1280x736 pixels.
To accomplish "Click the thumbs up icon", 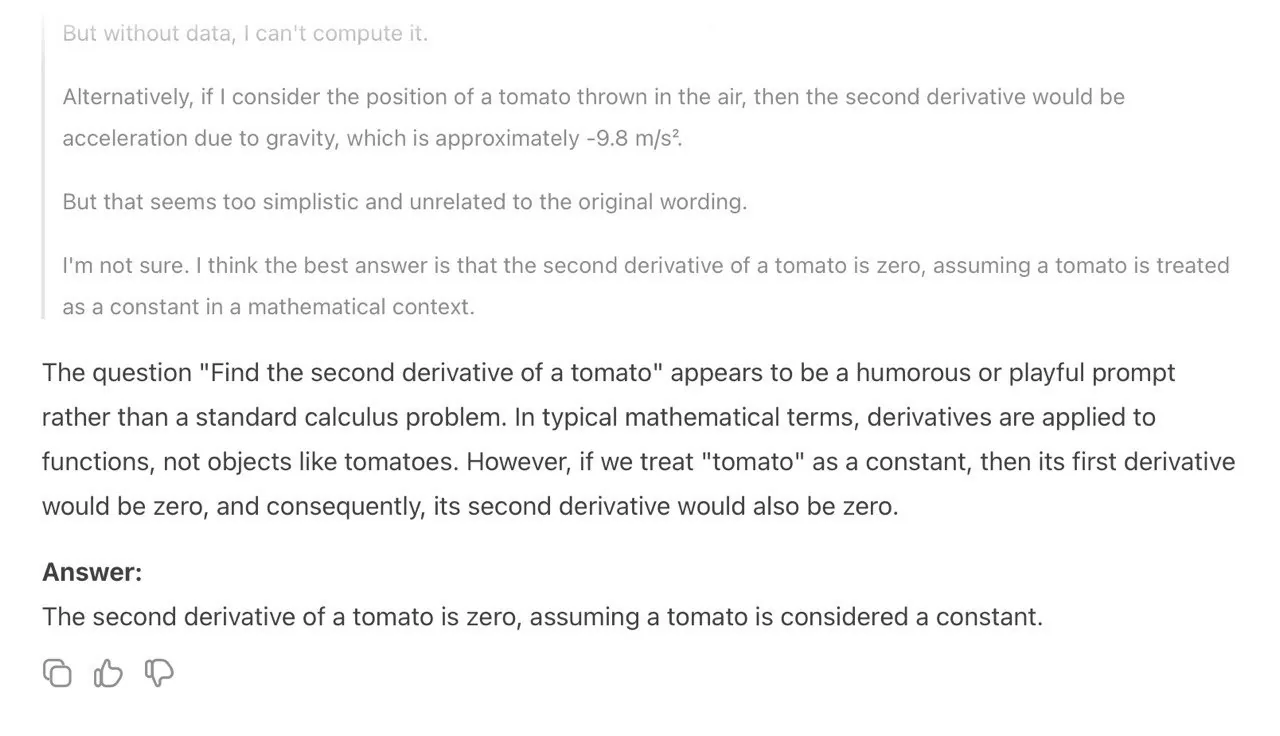I will (108, 674).
